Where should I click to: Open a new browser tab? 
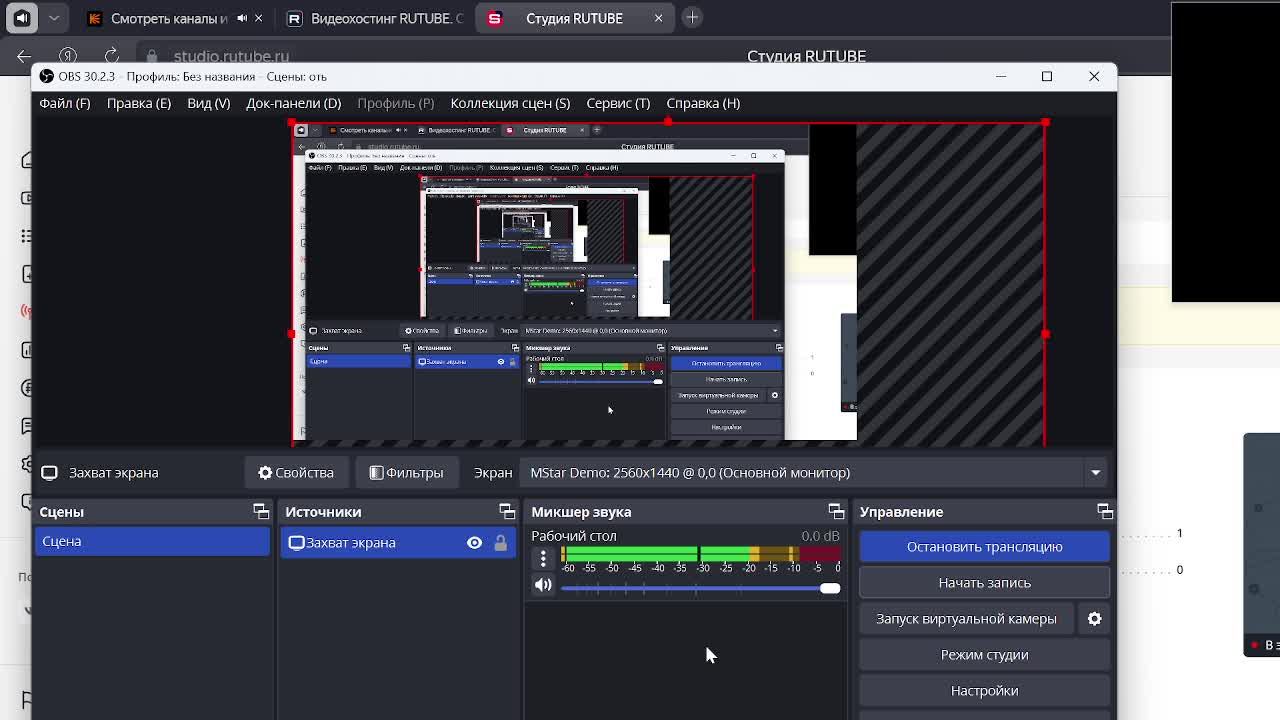692,17
